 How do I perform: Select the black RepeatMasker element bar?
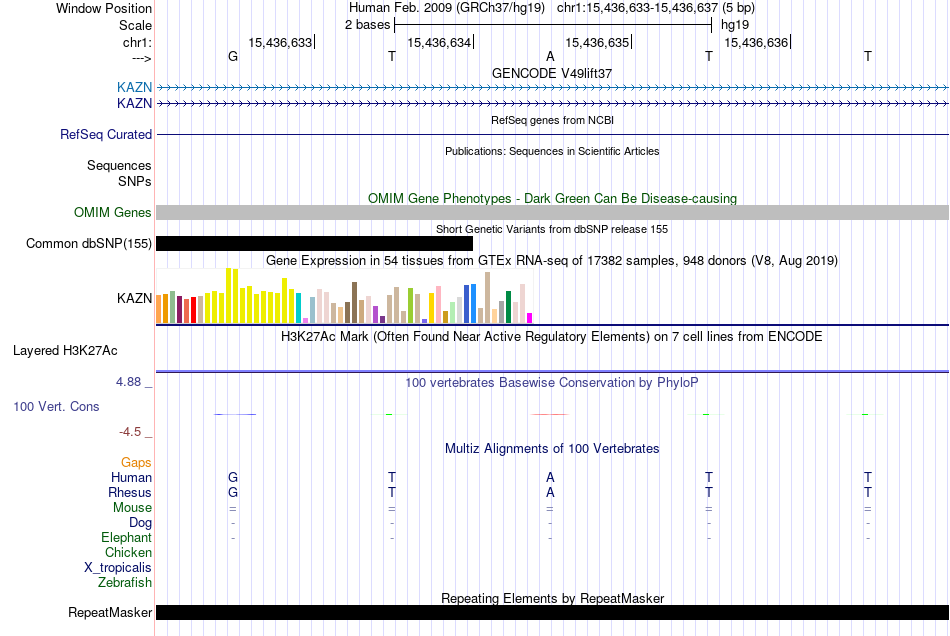tap(553, 612)
